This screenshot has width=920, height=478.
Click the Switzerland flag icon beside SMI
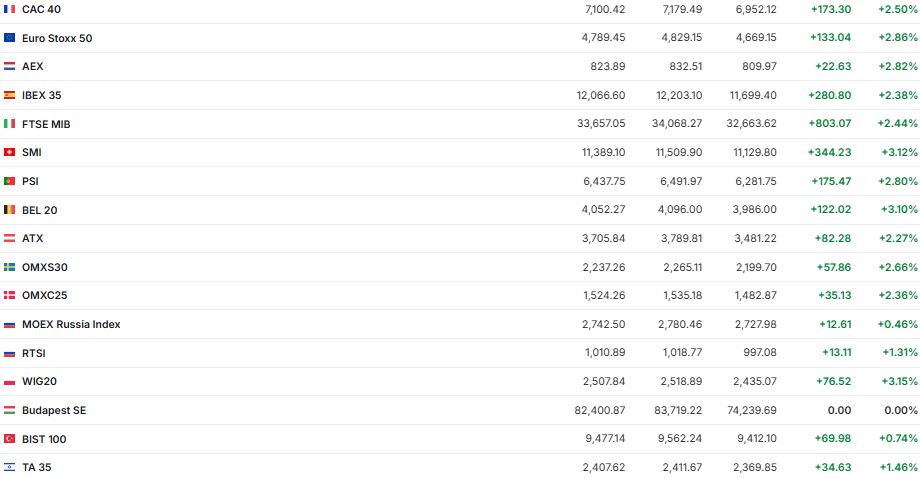(10, 152)
